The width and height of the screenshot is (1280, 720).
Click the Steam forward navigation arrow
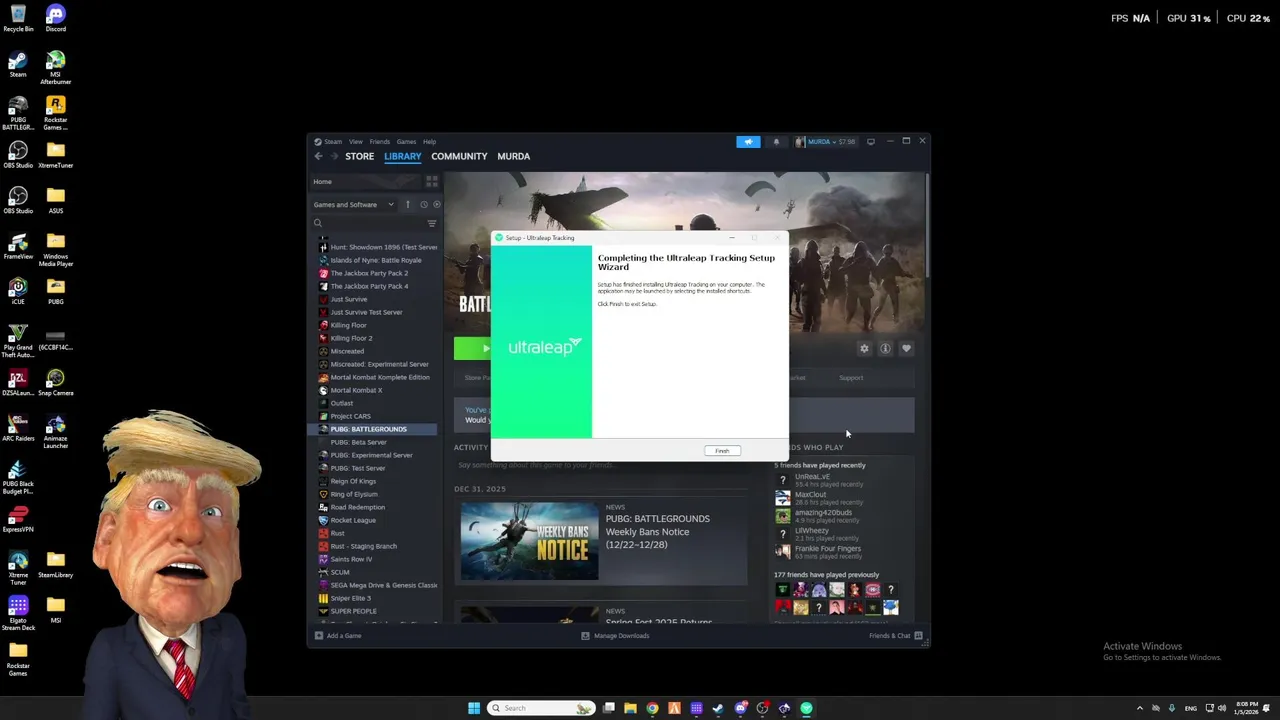pyautogui.click(x=334, y=156)
